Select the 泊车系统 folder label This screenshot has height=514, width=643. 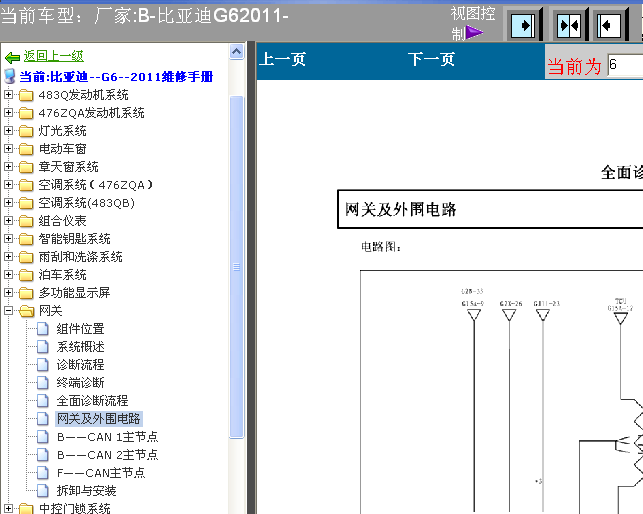click(x=62, y=275)
